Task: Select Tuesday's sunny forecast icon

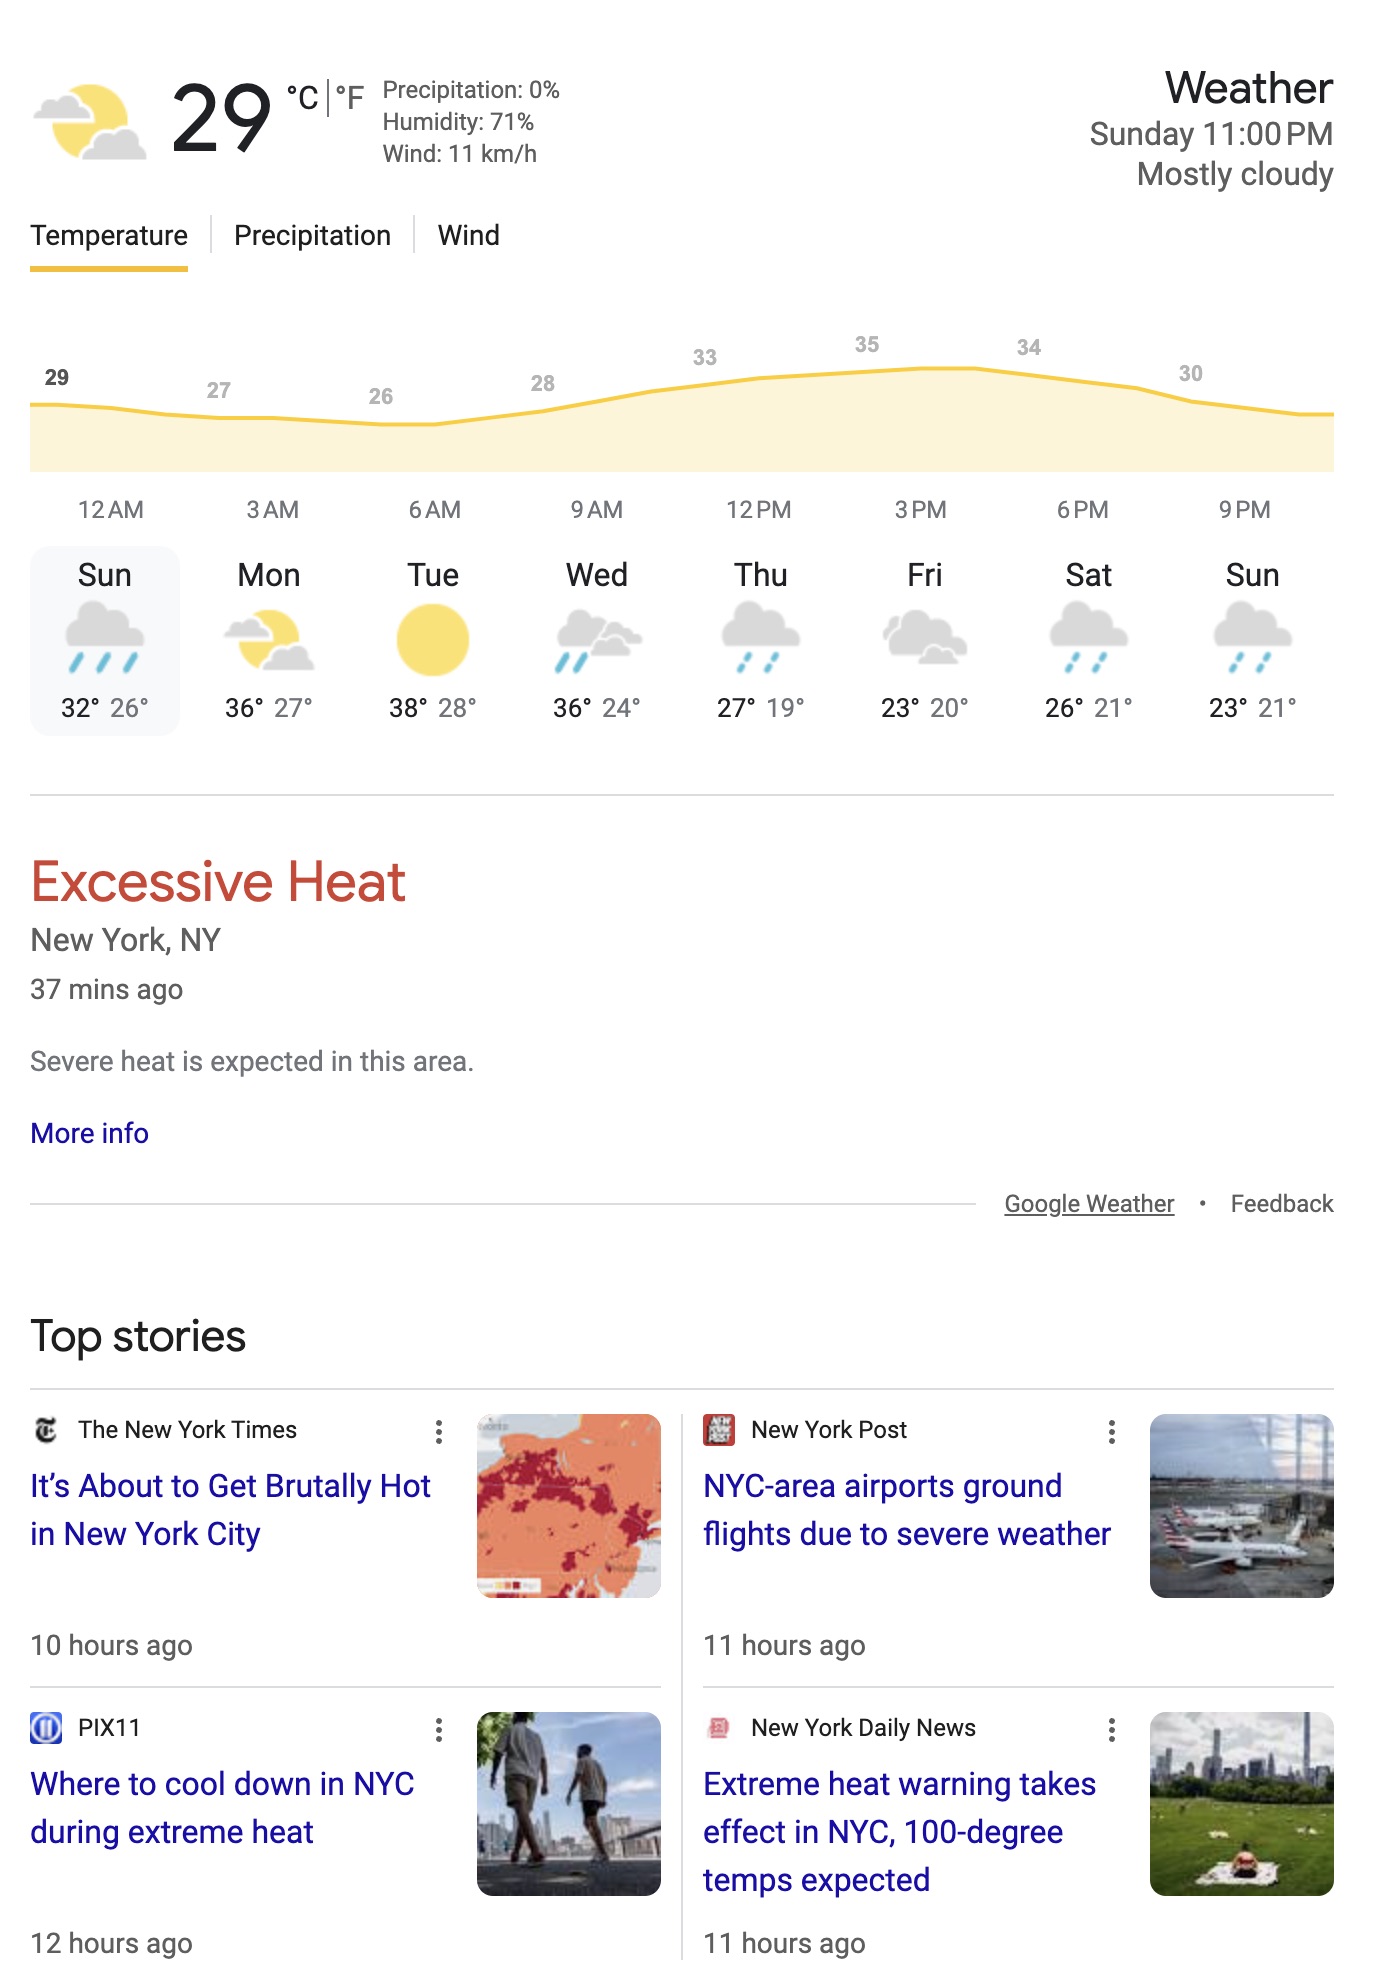Action: point(433,641)
